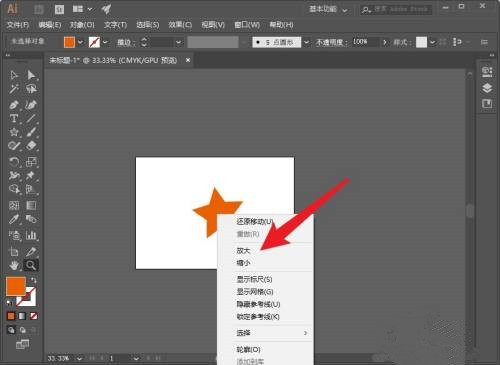Open the Libraries panel icon
The height and width of the screenshot is (365, 500).
pos(487,104)
